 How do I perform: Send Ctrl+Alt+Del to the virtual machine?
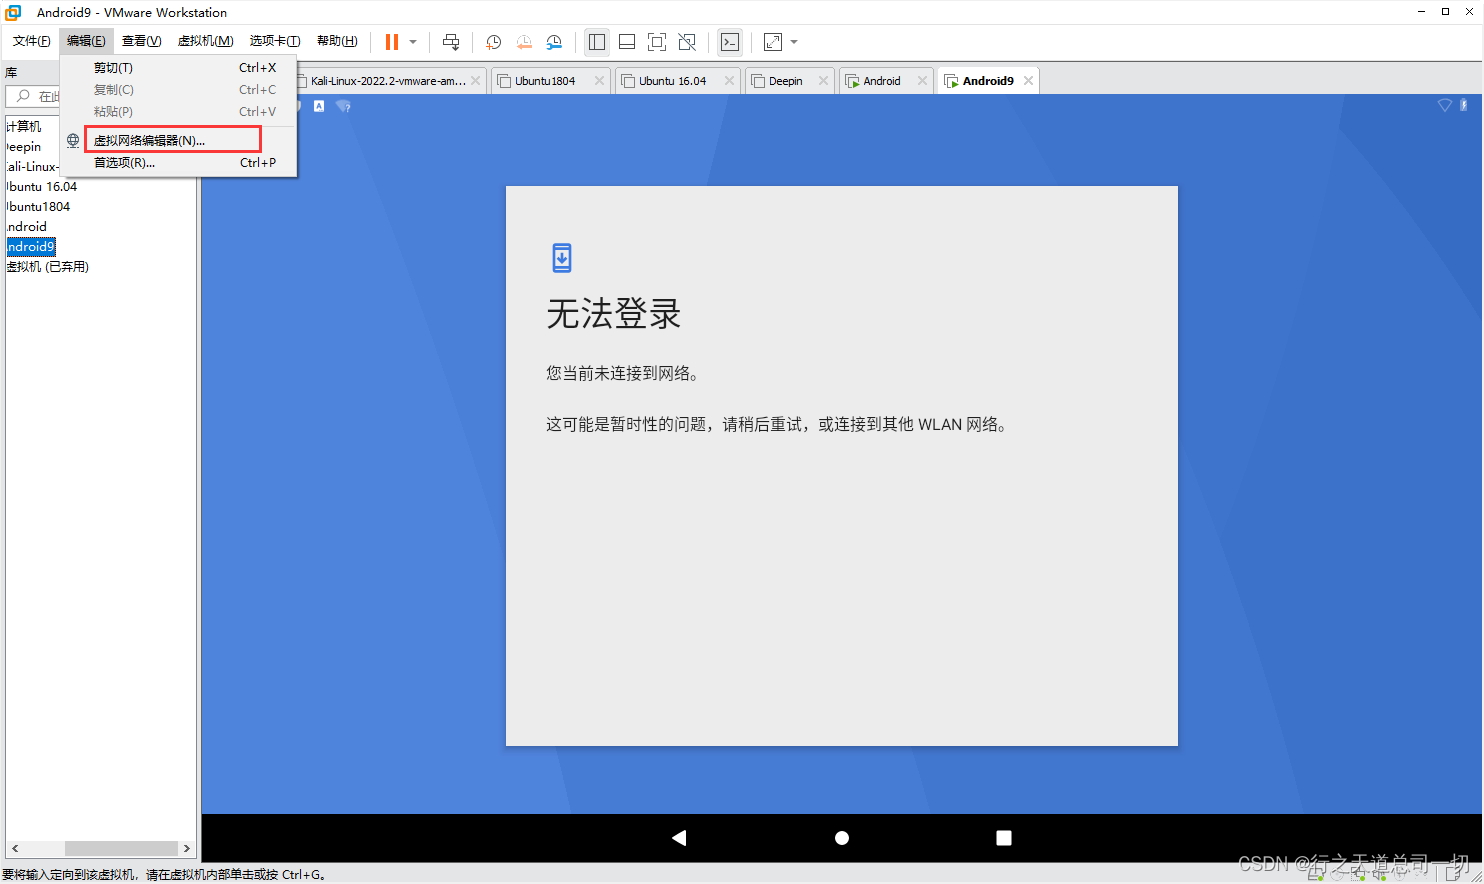[451, 42]
